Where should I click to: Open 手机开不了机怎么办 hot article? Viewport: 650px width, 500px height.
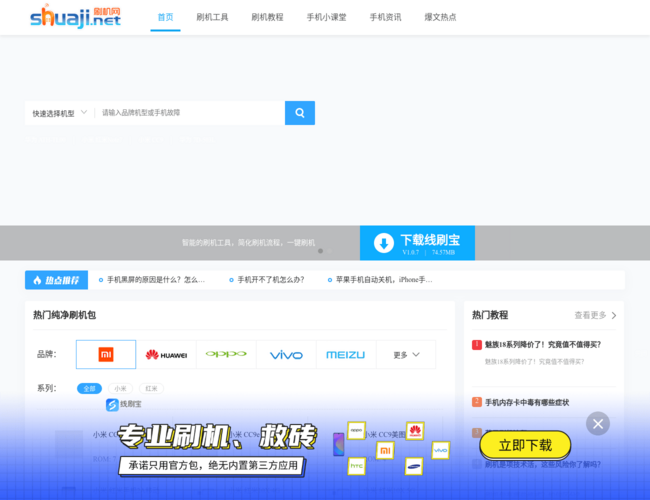click(271, 280)
